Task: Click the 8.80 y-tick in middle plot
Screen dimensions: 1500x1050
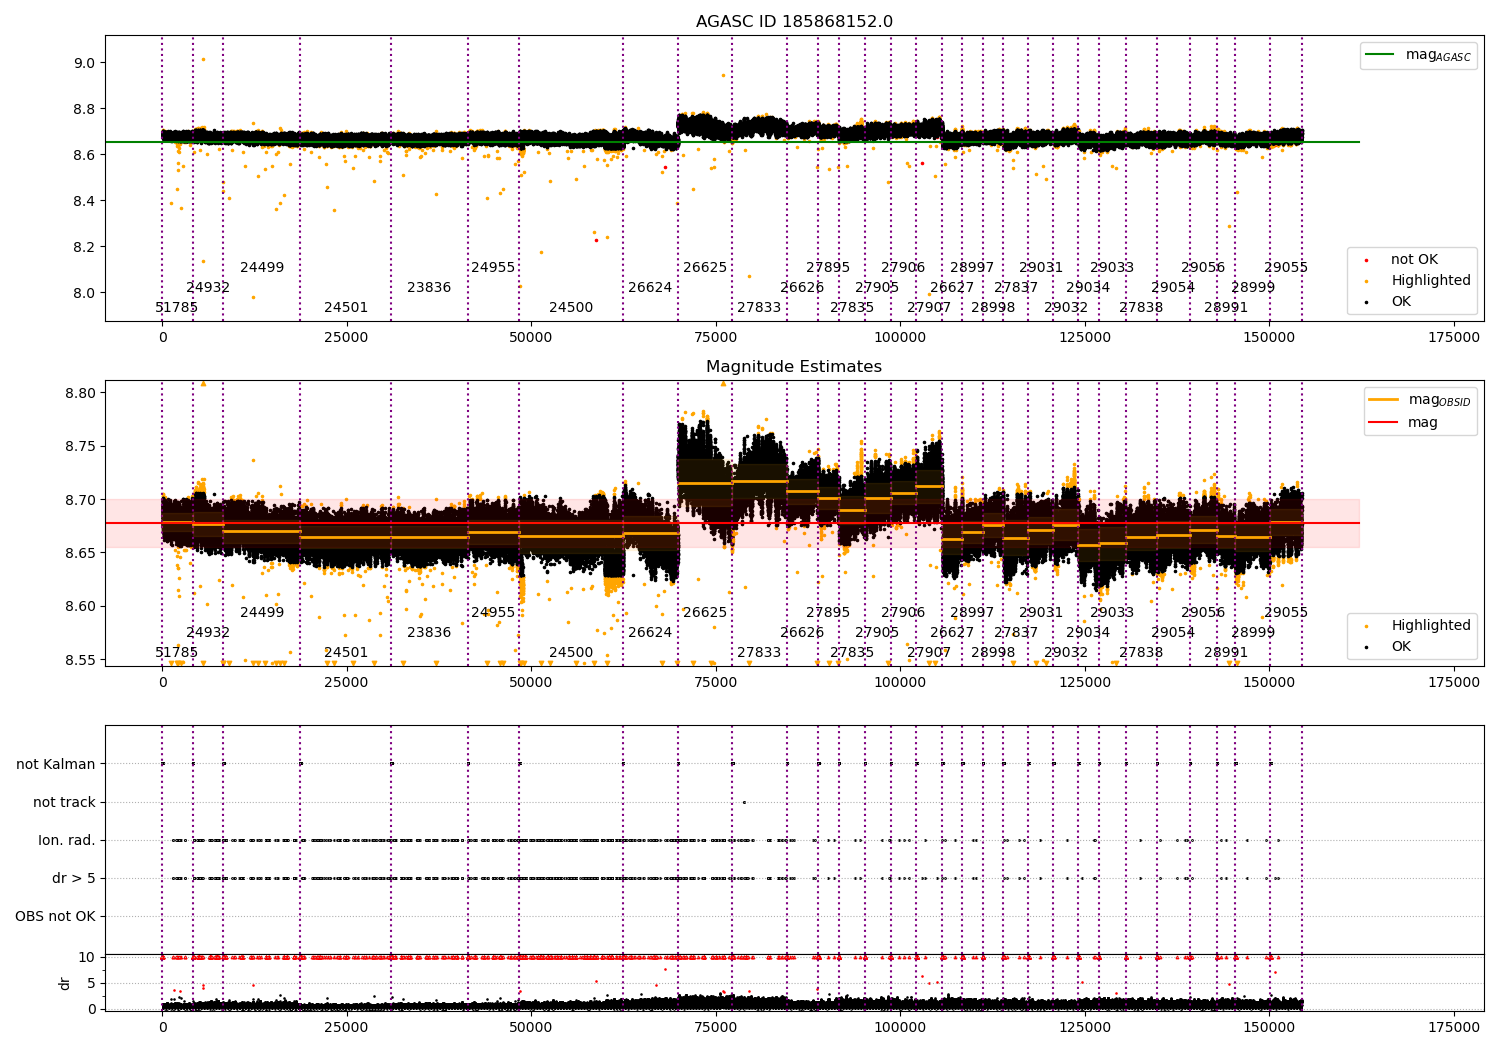Action: click(80, 393)
